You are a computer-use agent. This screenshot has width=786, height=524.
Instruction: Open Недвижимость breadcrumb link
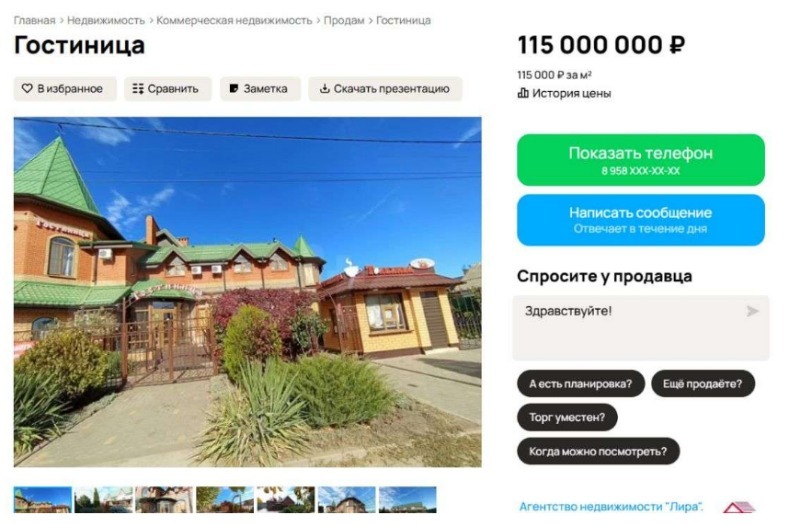click(x=106, y=21)
